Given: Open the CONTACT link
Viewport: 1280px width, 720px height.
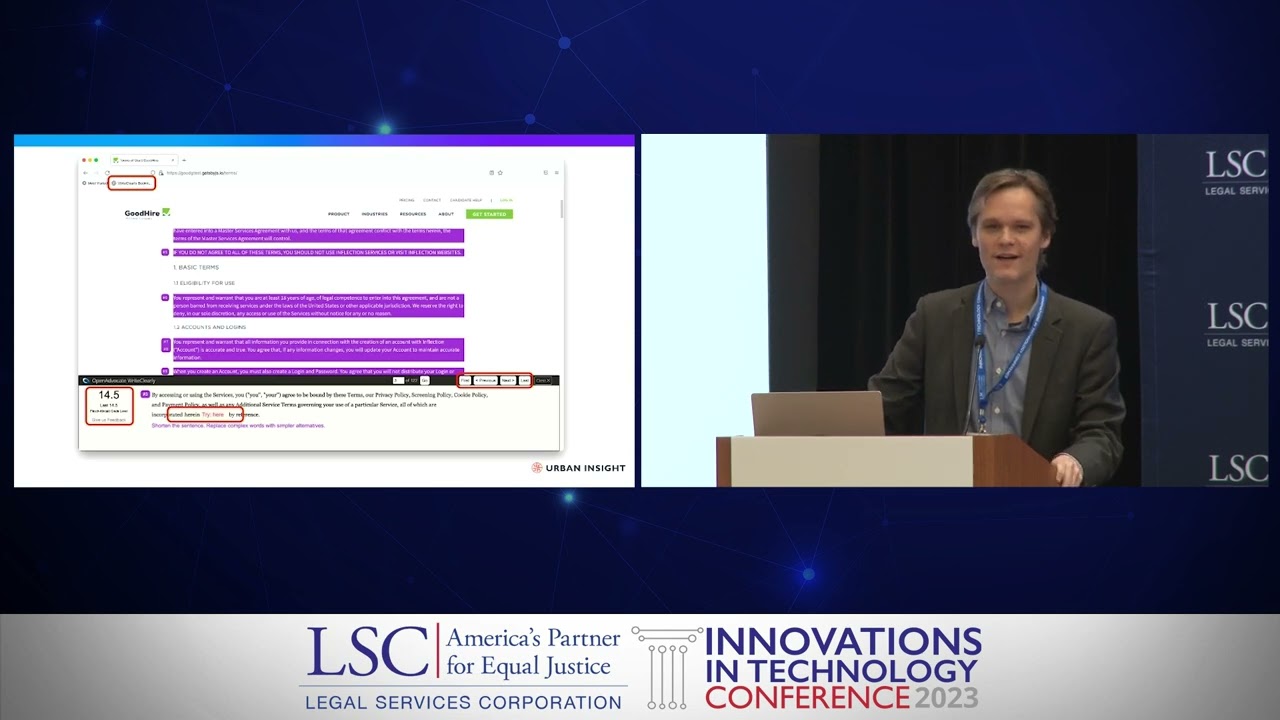Looking at the screenshot, I should 432,200.
